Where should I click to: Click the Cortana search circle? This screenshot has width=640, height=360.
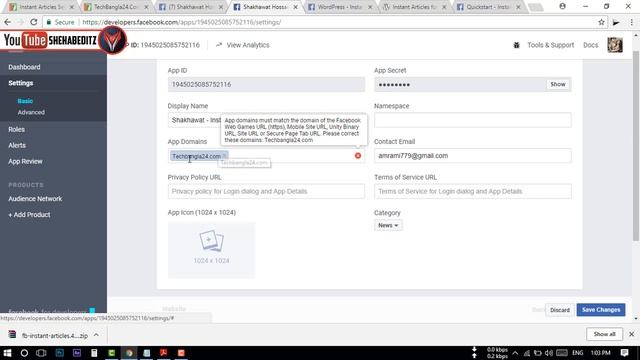pyautogui.click(x=24, y=353)
